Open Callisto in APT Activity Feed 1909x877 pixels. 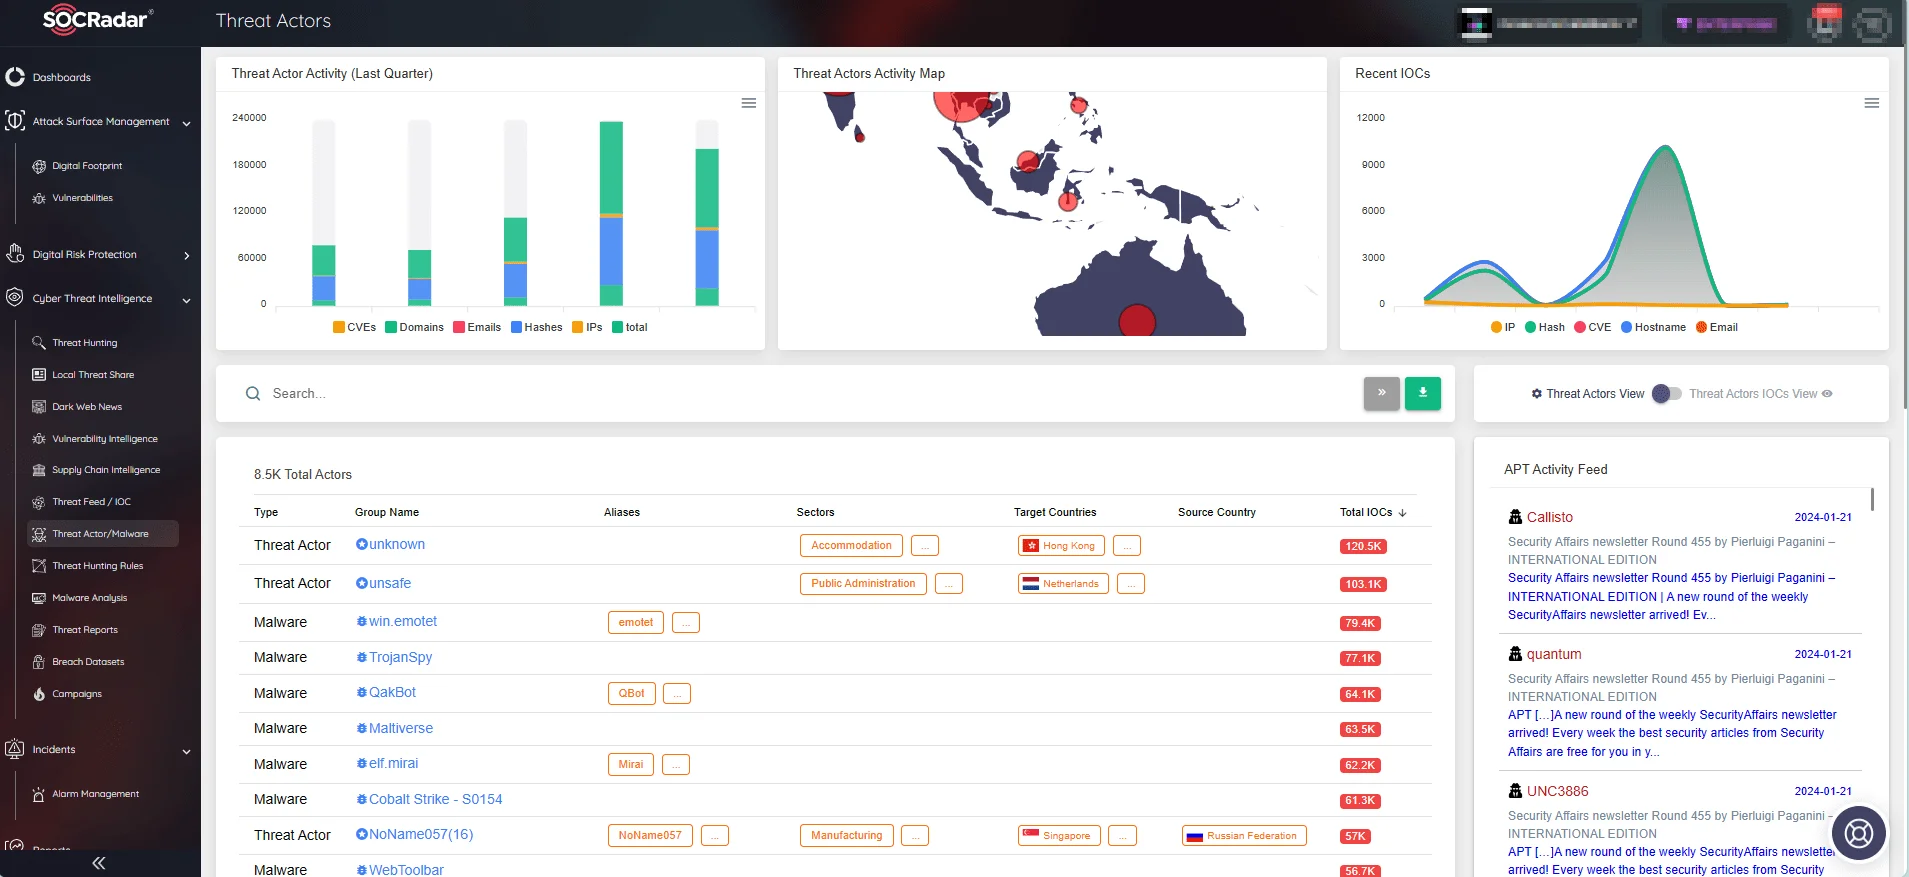click(1549, 517)
